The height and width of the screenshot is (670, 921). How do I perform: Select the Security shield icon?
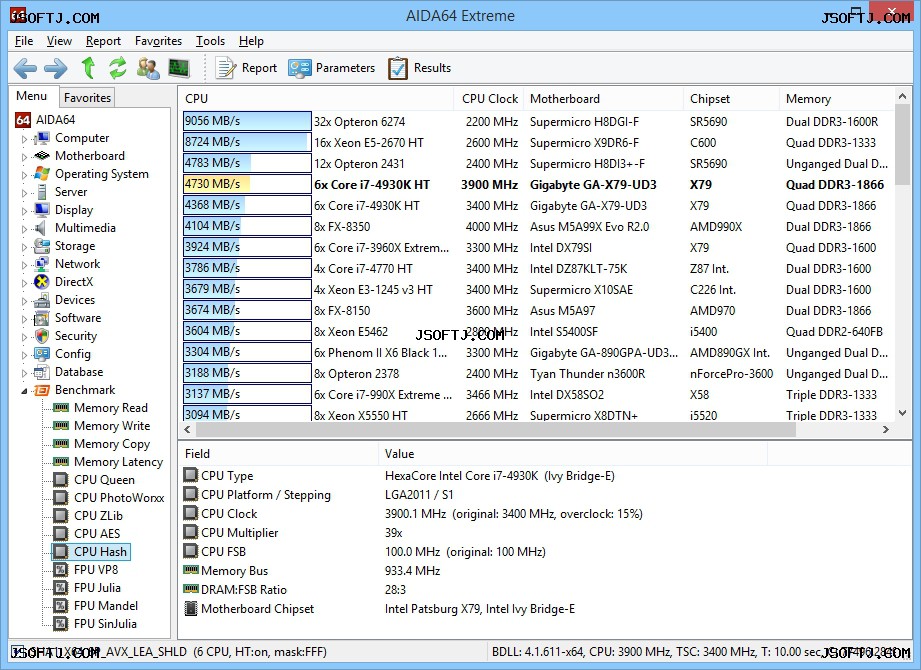[x=42, y=336]
